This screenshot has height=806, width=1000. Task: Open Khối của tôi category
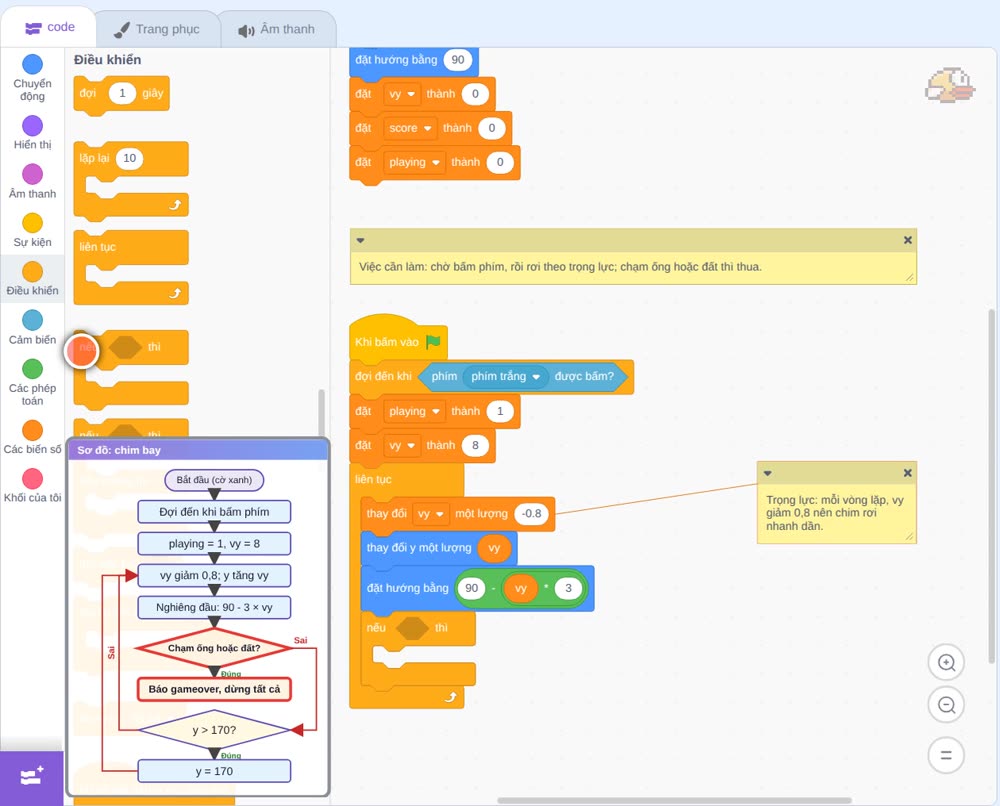pyautogui.click(x=32, y=486)
